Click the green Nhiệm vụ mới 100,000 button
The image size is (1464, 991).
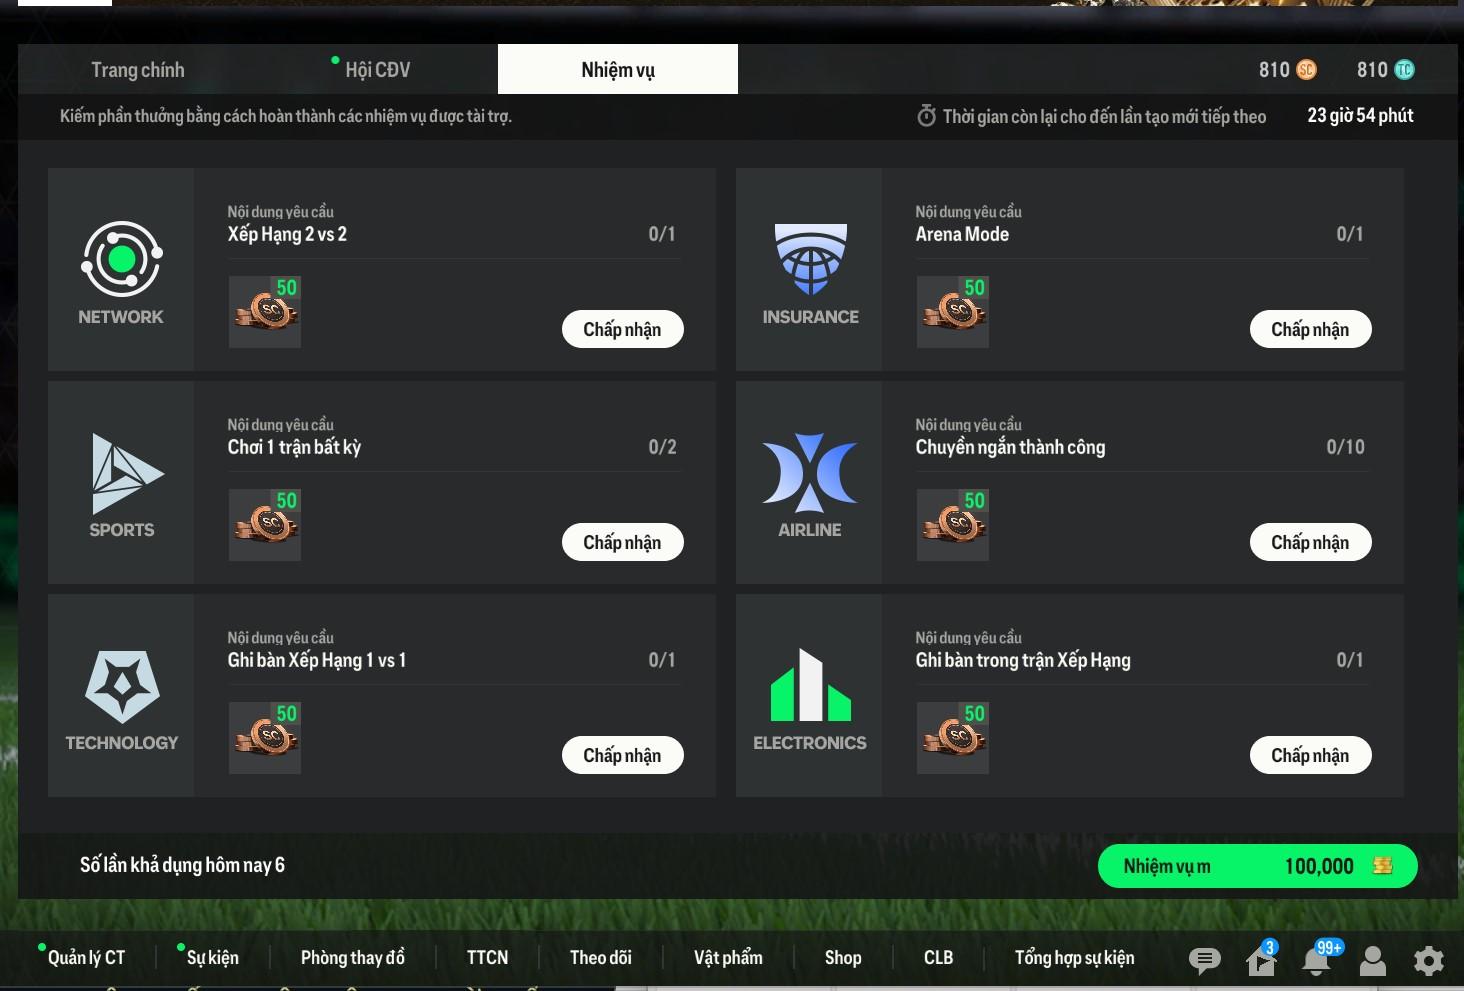(1257, 866)
